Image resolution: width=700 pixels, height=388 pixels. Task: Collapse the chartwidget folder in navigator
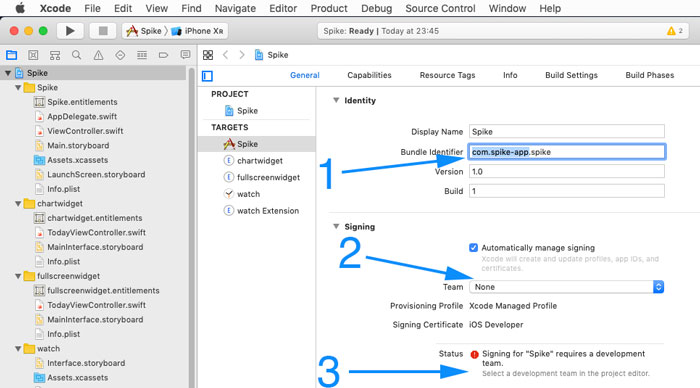pyautogui.click(x=18, y=204)
